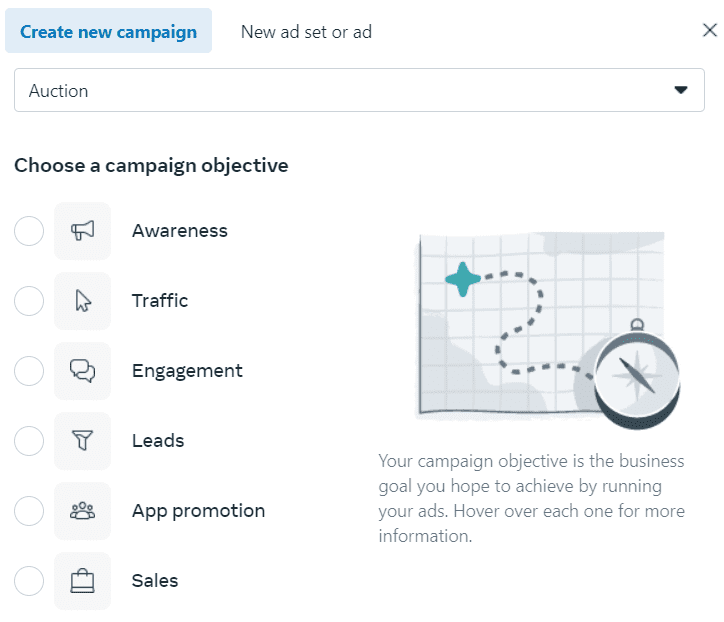
Task: Click the Sales shopping bag icon
Action: pos(83,581)
